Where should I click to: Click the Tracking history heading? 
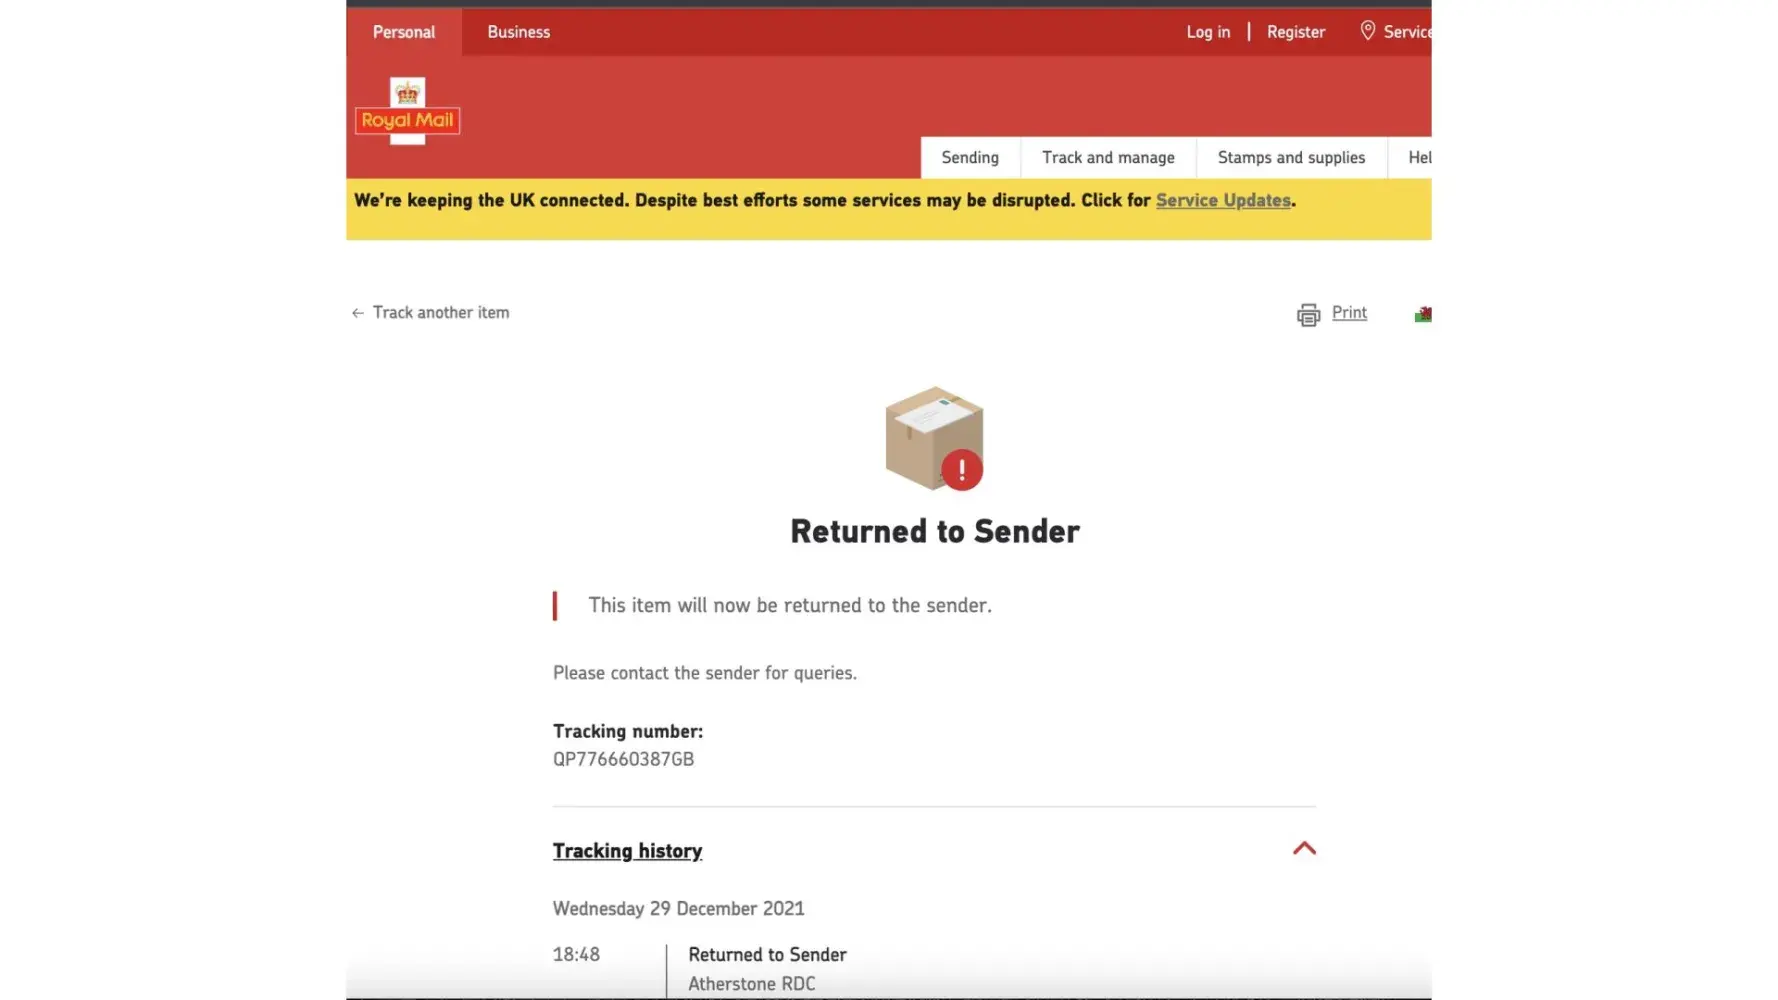[x=627, y=851]
